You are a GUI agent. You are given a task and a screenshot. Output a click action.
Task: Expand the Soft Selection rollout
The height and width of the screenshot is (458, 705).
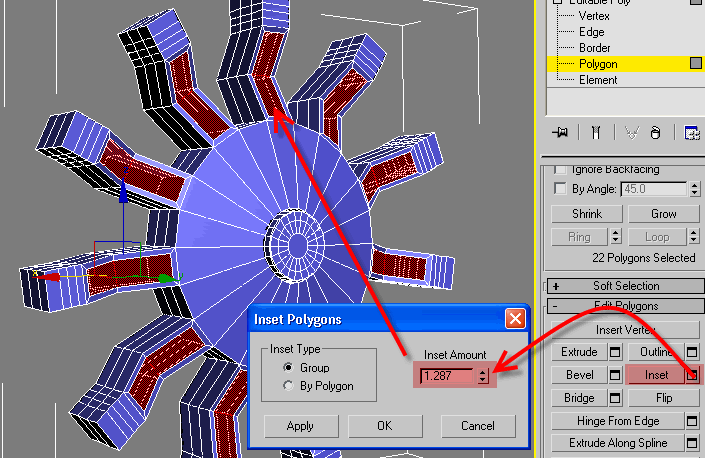[x=625, y=286]
